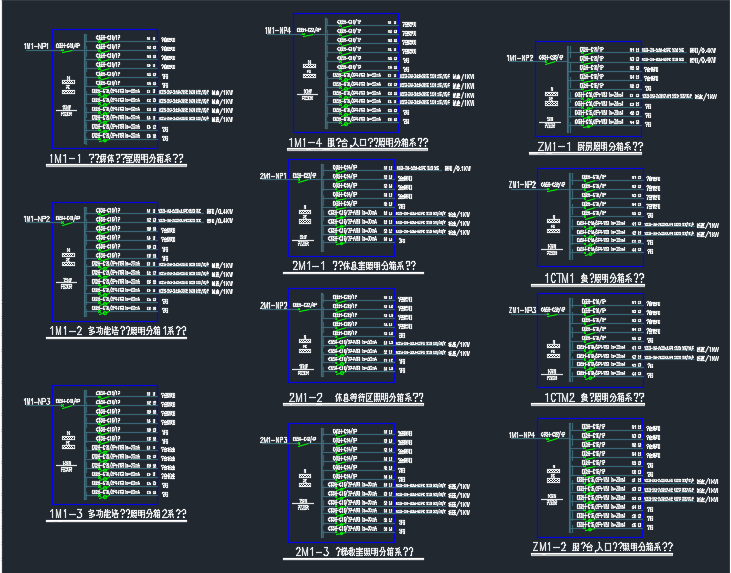
Task: Click the ZM1-2 panel title text
Action: (x=602, y=548)
